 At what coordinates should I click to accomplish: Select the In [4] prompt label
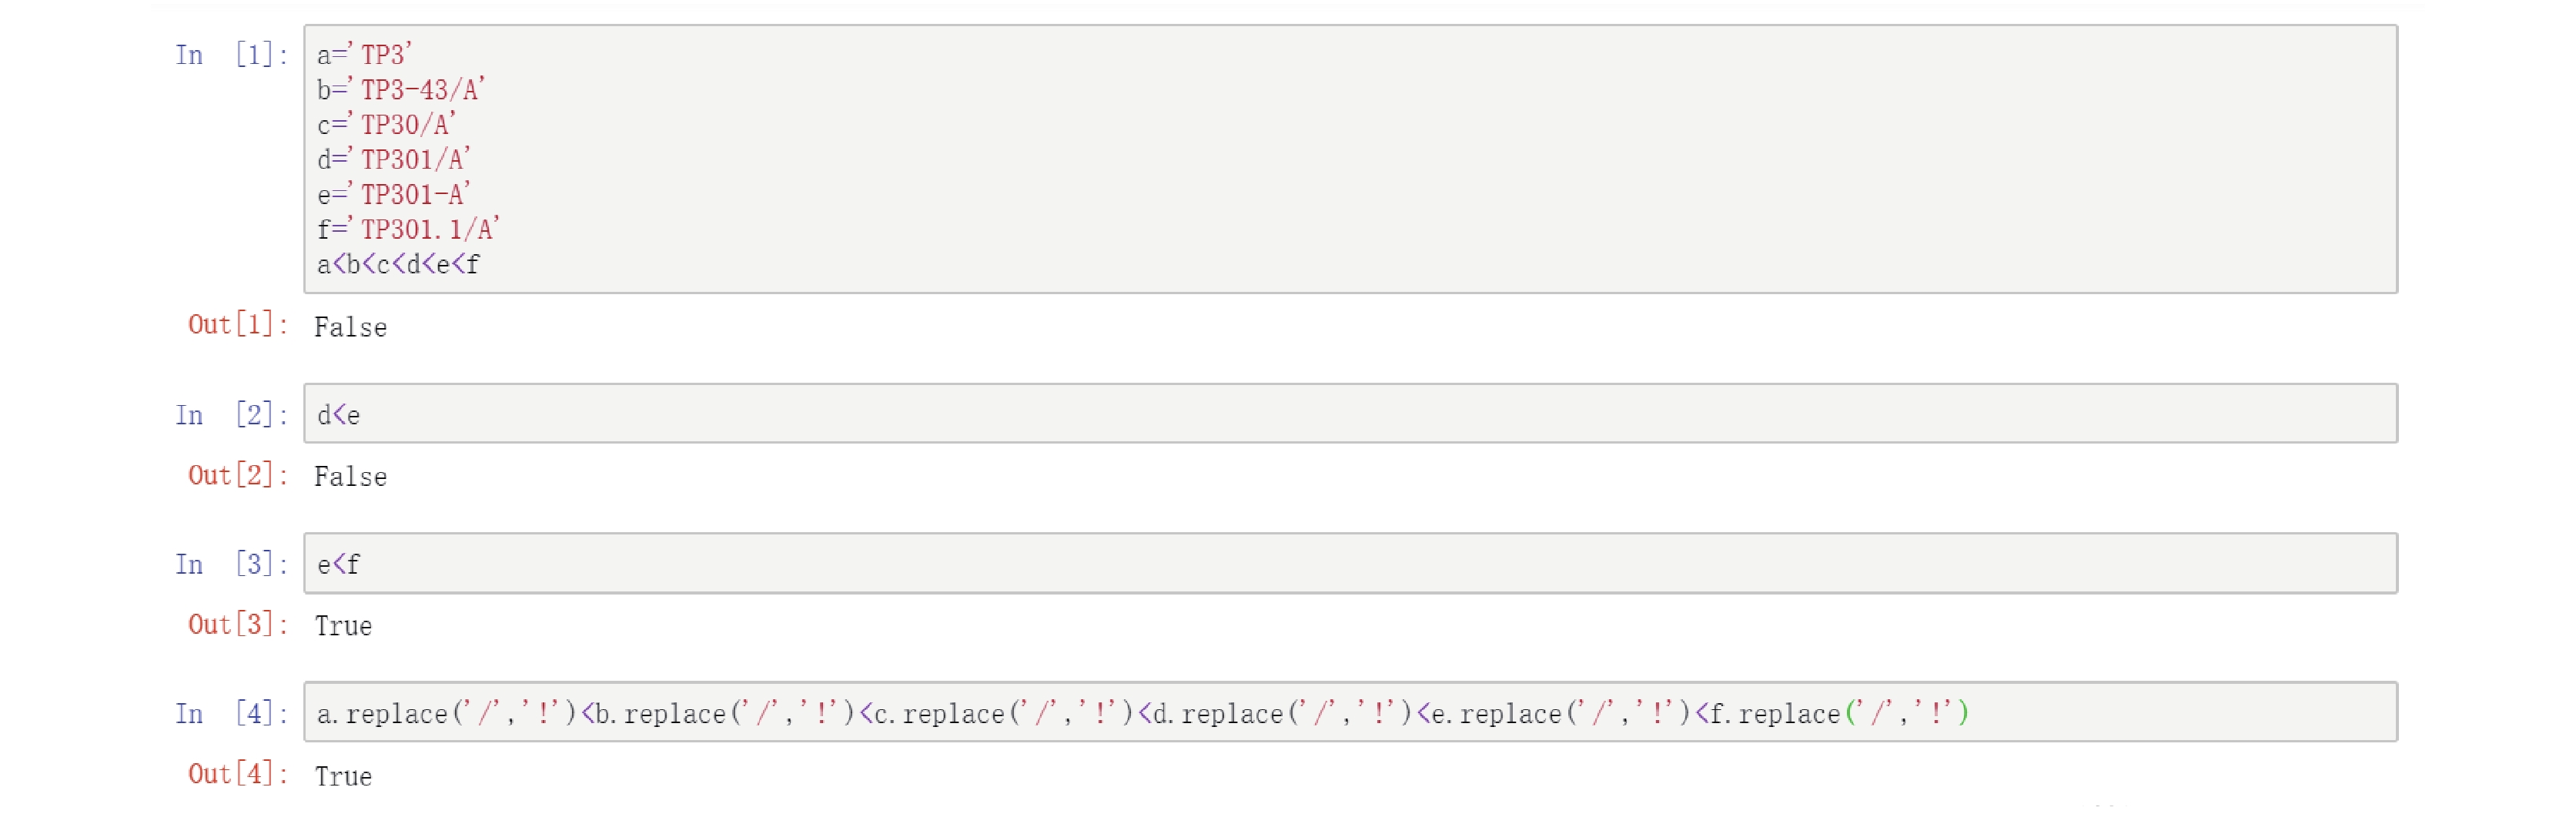point(232,714)
